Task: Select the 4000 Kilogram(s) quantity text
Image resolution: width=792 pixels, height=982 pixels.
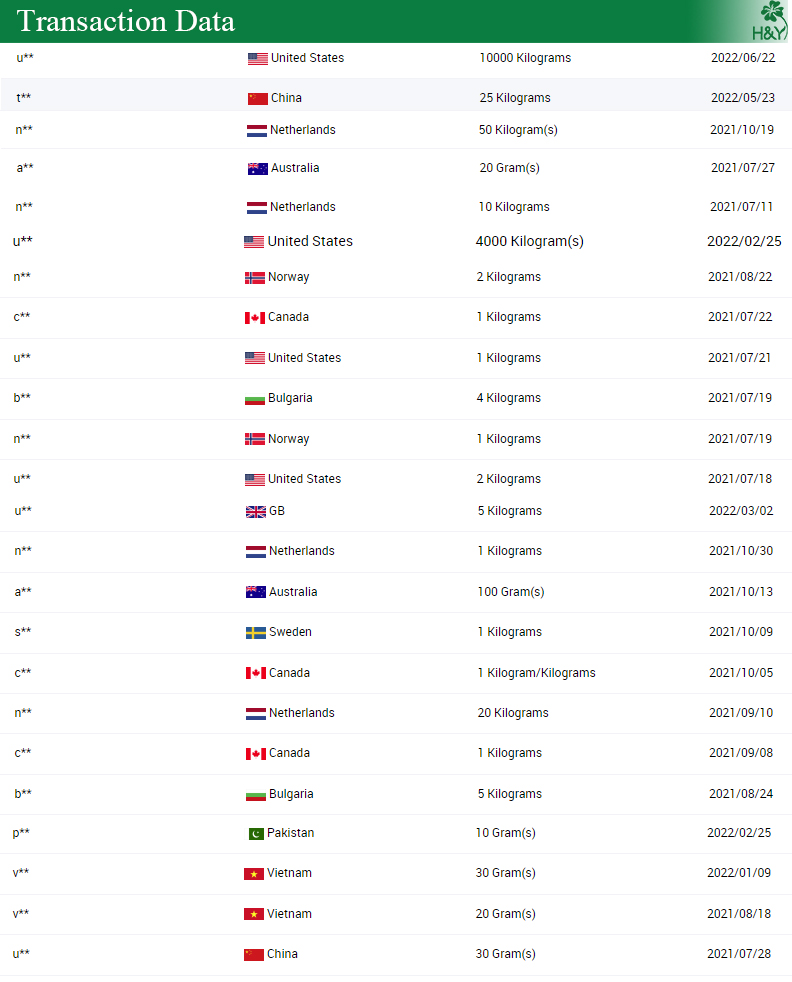Action: [x=529, y=241]
